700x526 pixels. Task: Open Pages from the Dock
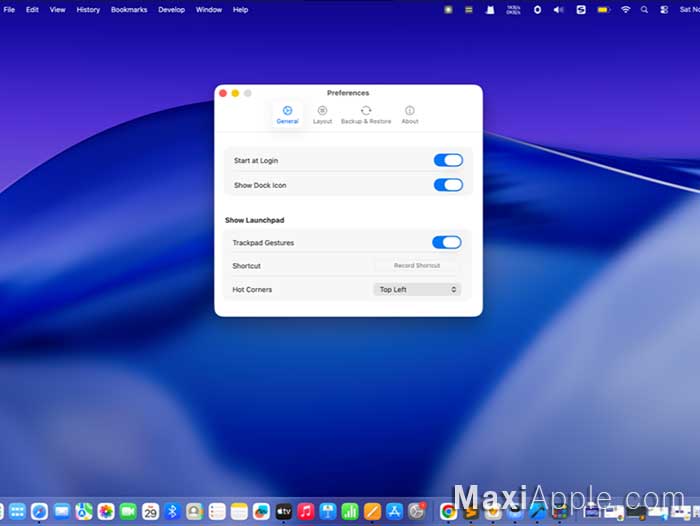pos(372,511)
